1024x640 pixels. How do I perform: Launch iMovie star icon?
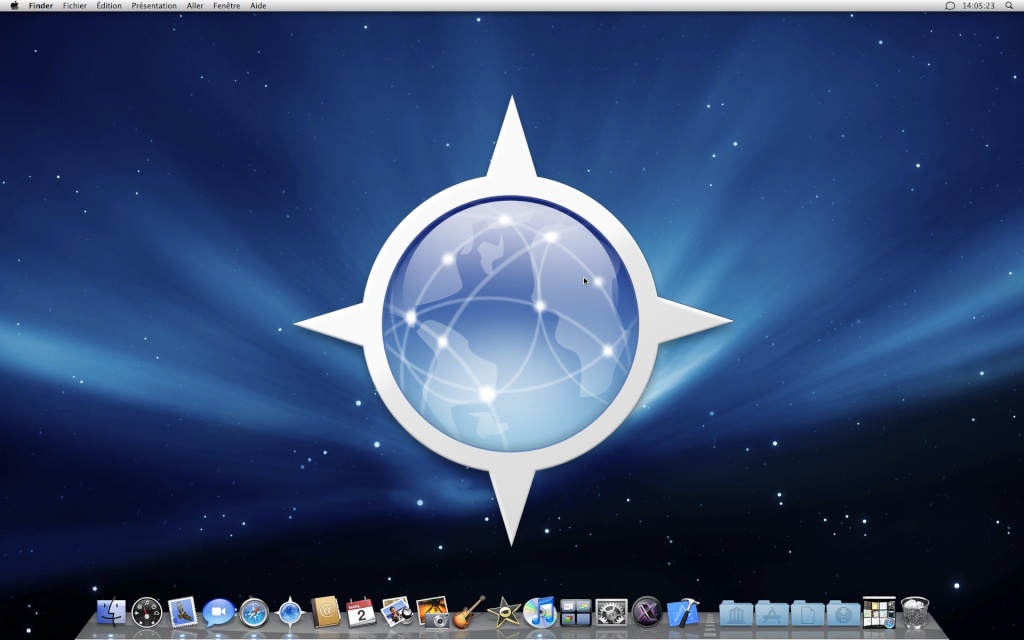(x=504, y=613)
